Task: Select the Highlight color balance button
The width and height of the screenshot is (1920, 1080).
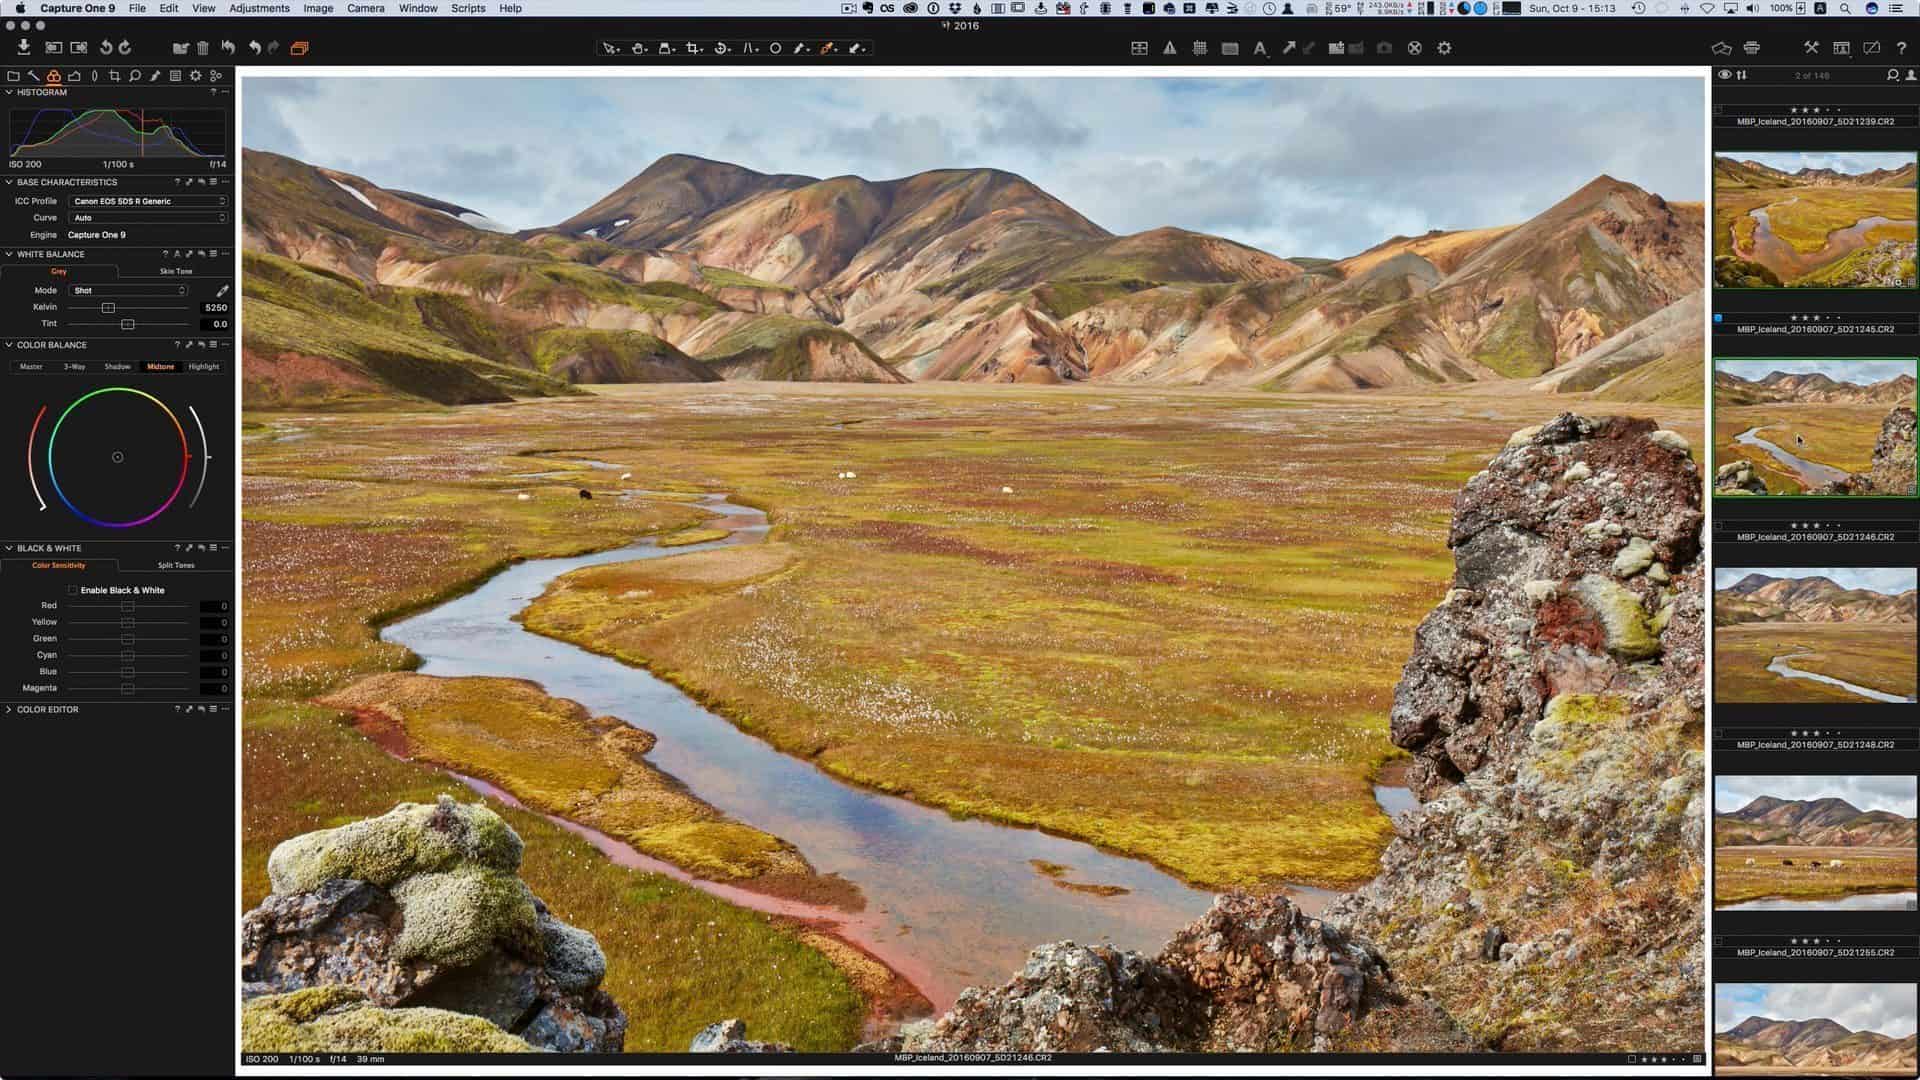Action: [x=203, y=366]
